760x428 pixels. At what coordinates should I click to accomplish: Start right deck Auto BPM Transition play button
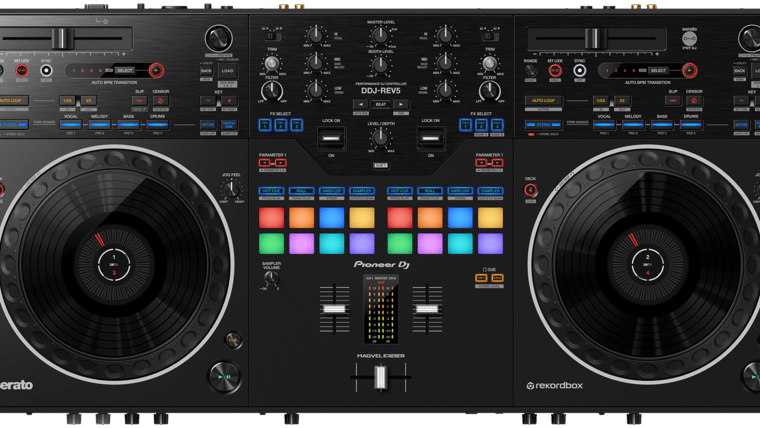(689, 71)
